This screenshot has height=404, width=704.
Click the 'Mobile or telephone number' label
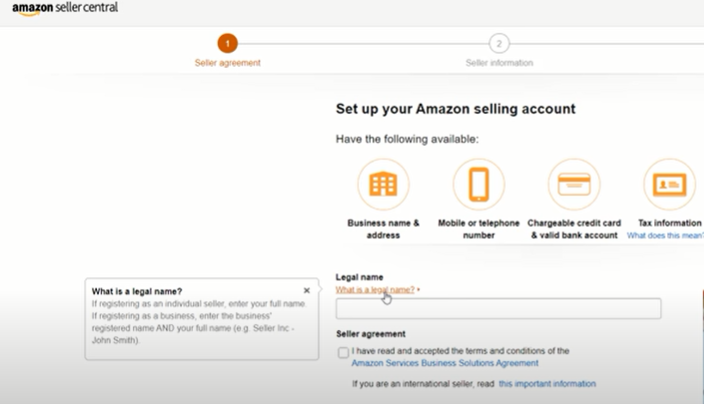click(478, 229)
